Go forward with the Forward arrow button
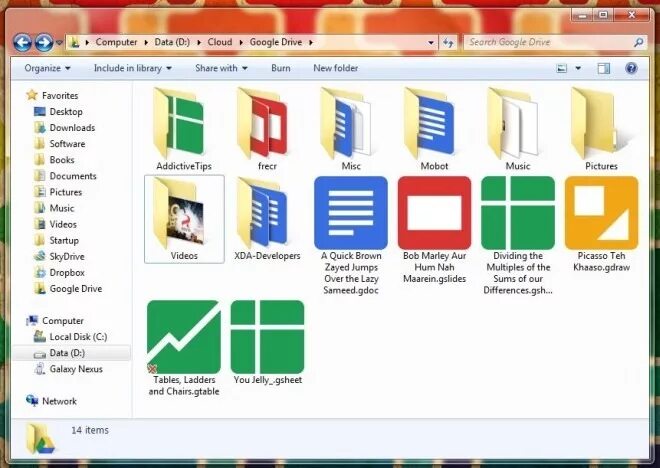This screenshot has height=468, width=660. [x=43, y=42]
